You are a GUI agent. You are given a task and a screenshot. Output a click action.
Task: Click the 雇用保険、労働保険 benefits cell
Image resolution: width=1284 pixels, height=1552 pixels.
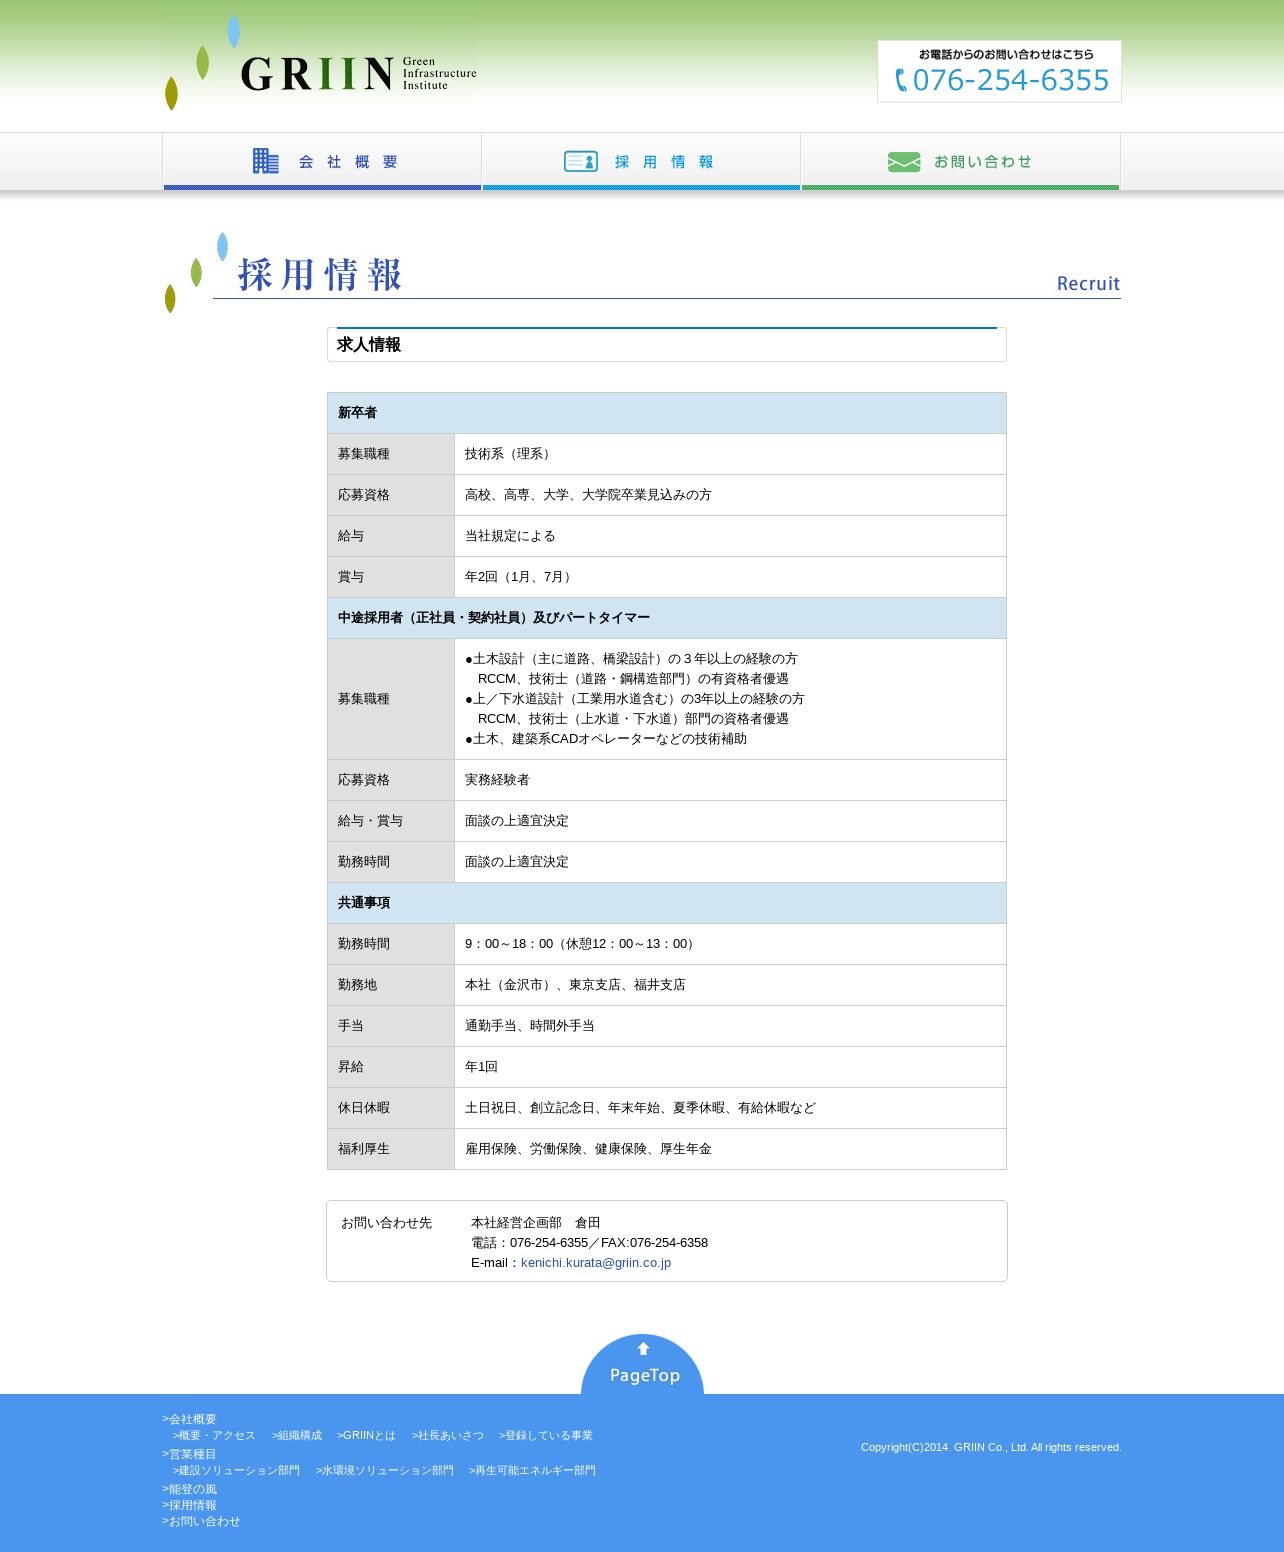click(x=730, y=1149)
